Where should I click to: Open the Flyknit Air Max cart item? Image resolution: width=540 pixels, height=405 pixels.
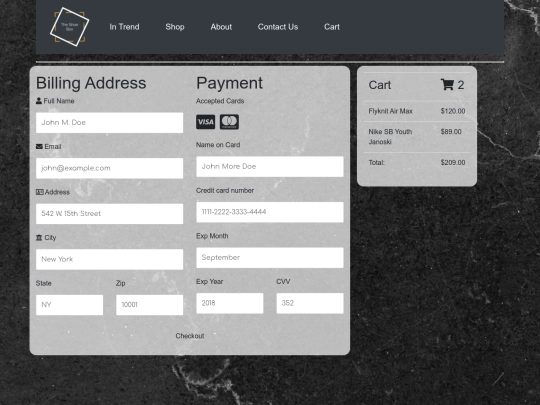391,111
